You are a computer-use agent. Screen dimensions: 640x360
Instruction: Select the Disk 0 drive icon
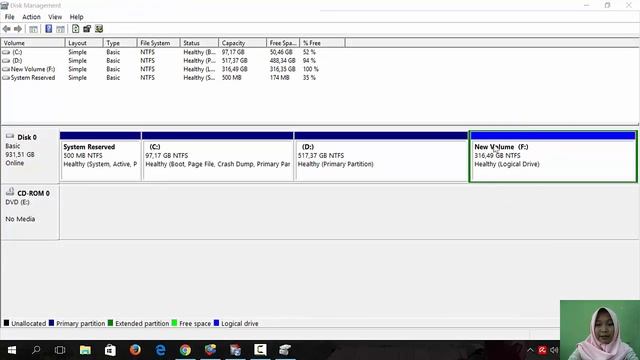click(x=10, y=136)
